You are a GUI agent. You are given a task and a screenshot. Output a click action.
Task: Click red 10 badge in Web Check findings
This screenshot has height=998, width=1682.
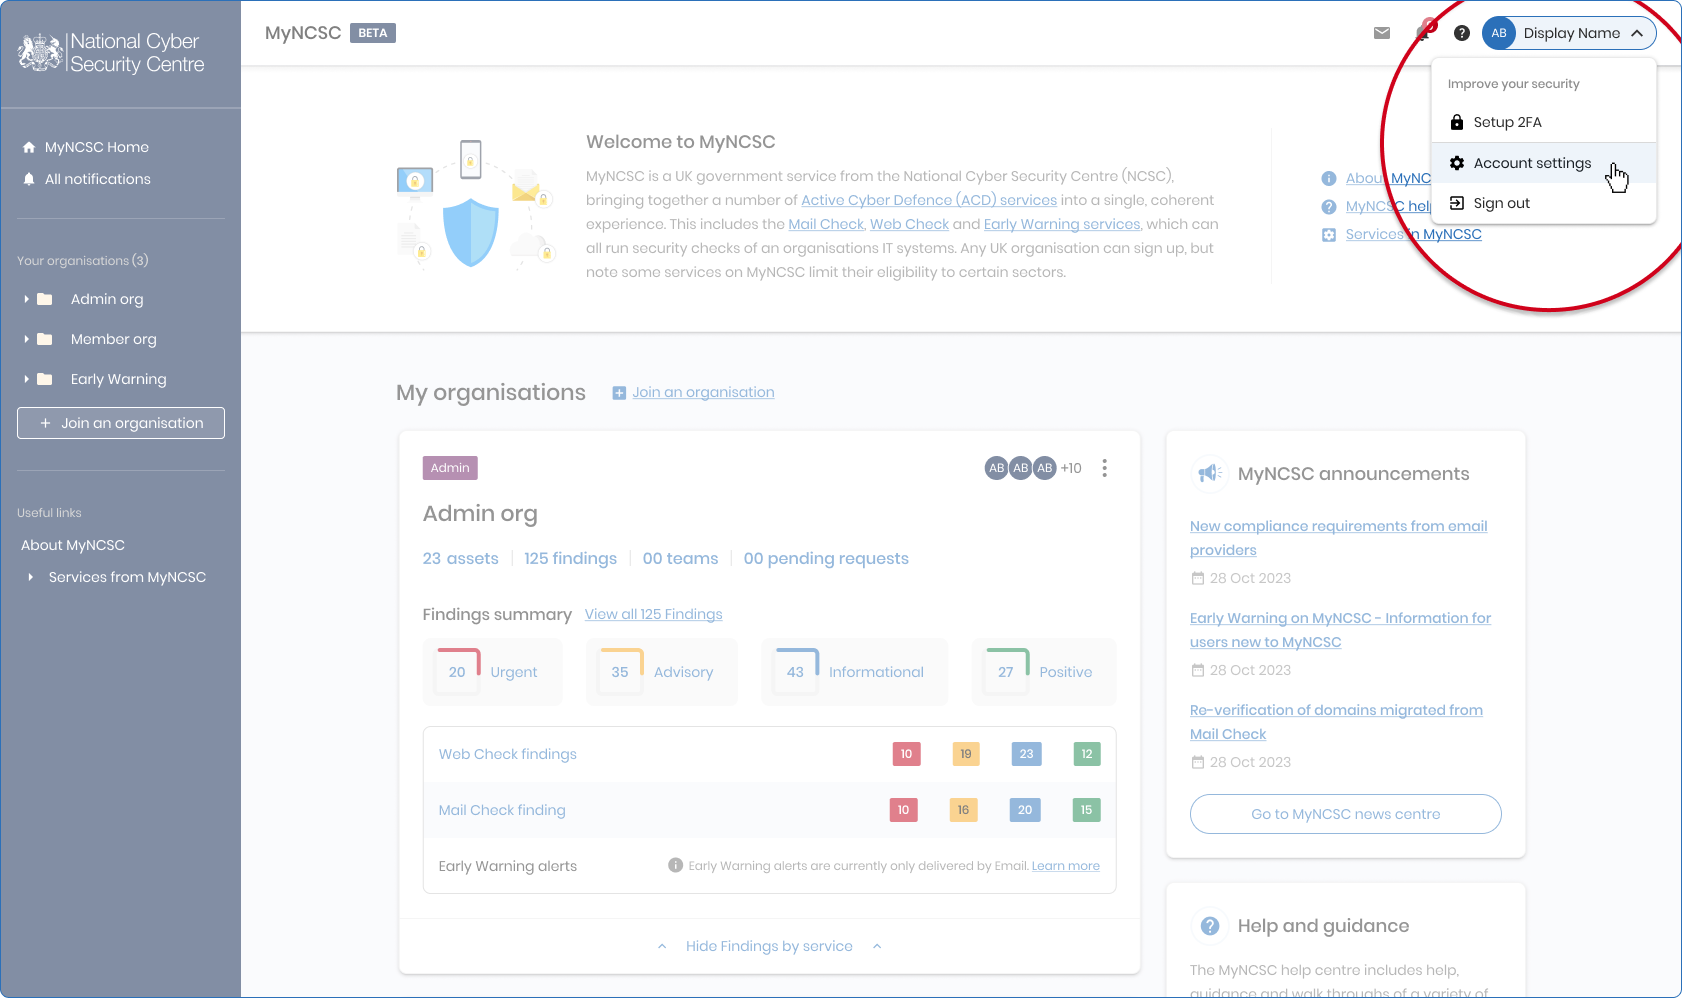pyautogui.click(x=906, y=754)
